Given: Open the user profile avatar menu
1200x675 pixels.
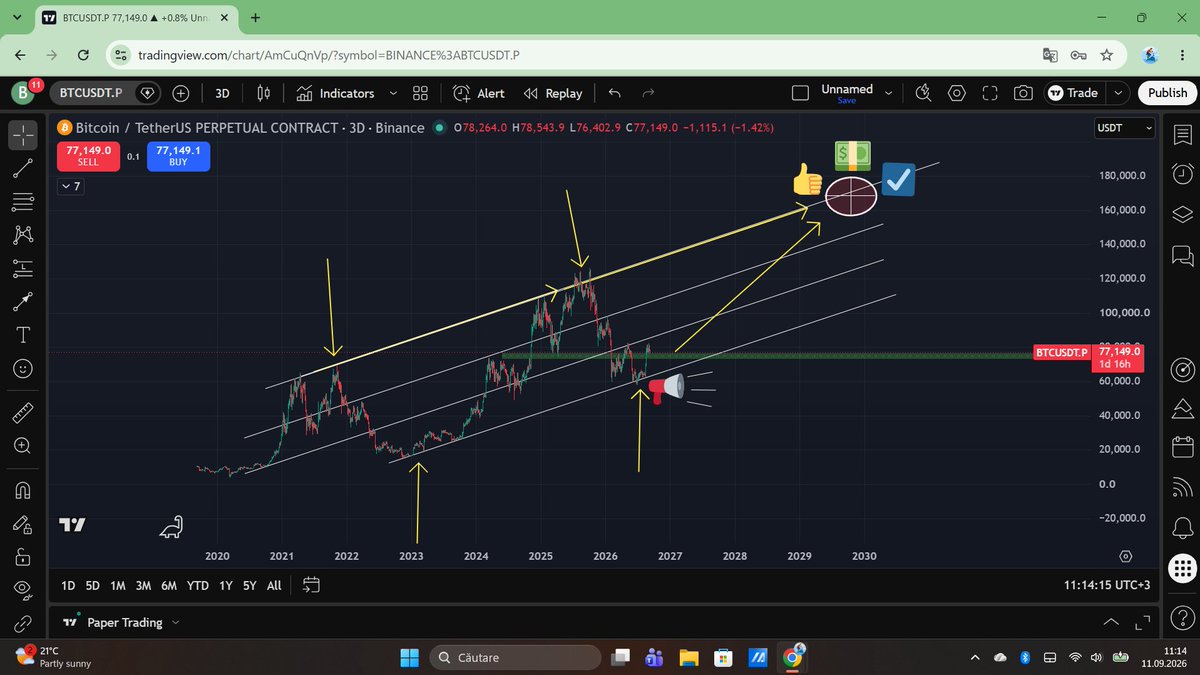Looking at the screenshot, I should point(23,93).
